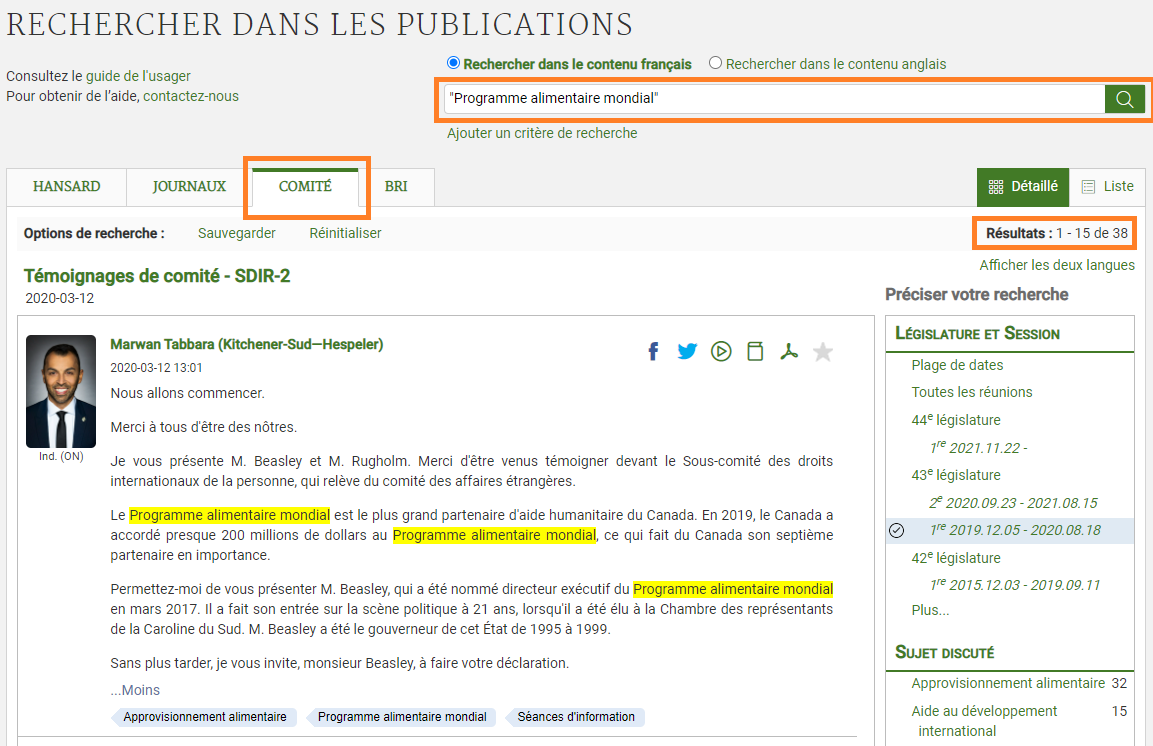The image size is (1153, 746).
Task: Open the publication document icon beside the video icon
Action: [755, 351]
